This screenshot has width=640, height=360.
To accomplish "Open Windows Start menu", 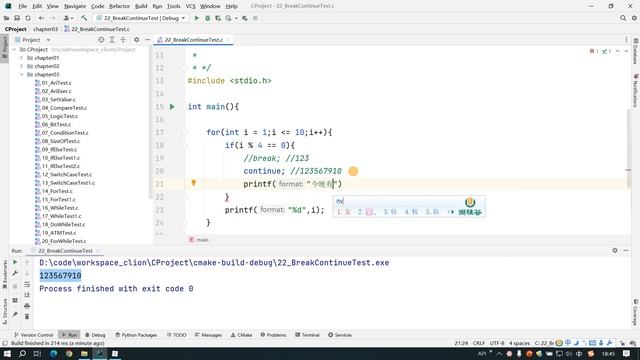I will tap(7, 353).
